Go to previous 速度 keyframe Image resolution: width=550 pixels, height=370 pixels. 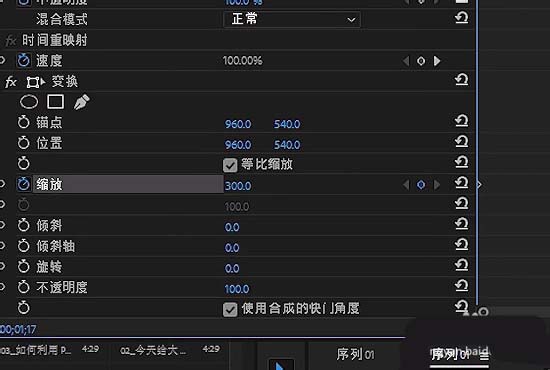click(406, 61)
